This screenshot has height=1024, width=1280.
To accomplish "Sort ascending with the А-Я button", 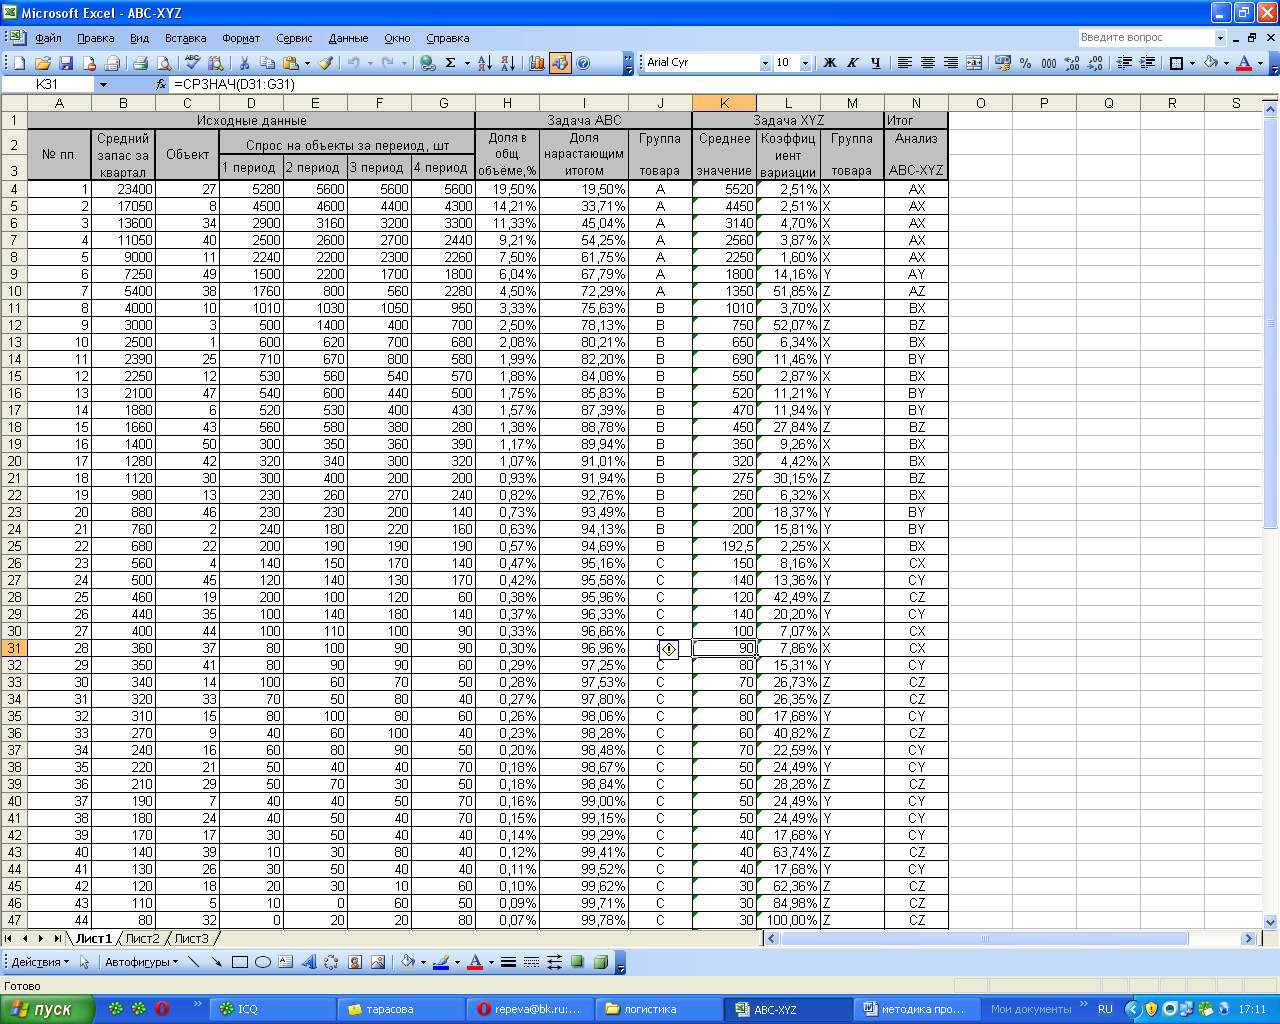I will [484, 63].
